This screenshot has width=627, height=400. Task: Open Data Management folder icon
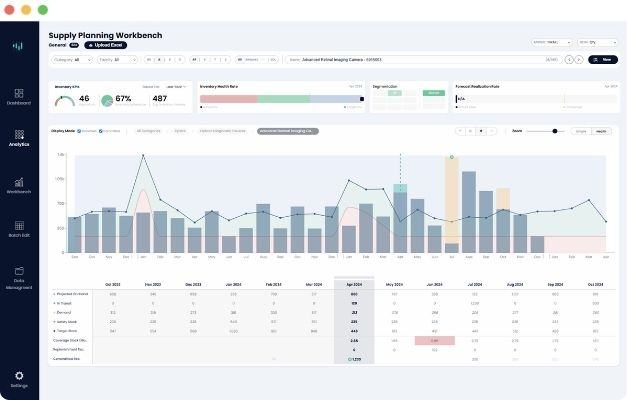(19, 274)
